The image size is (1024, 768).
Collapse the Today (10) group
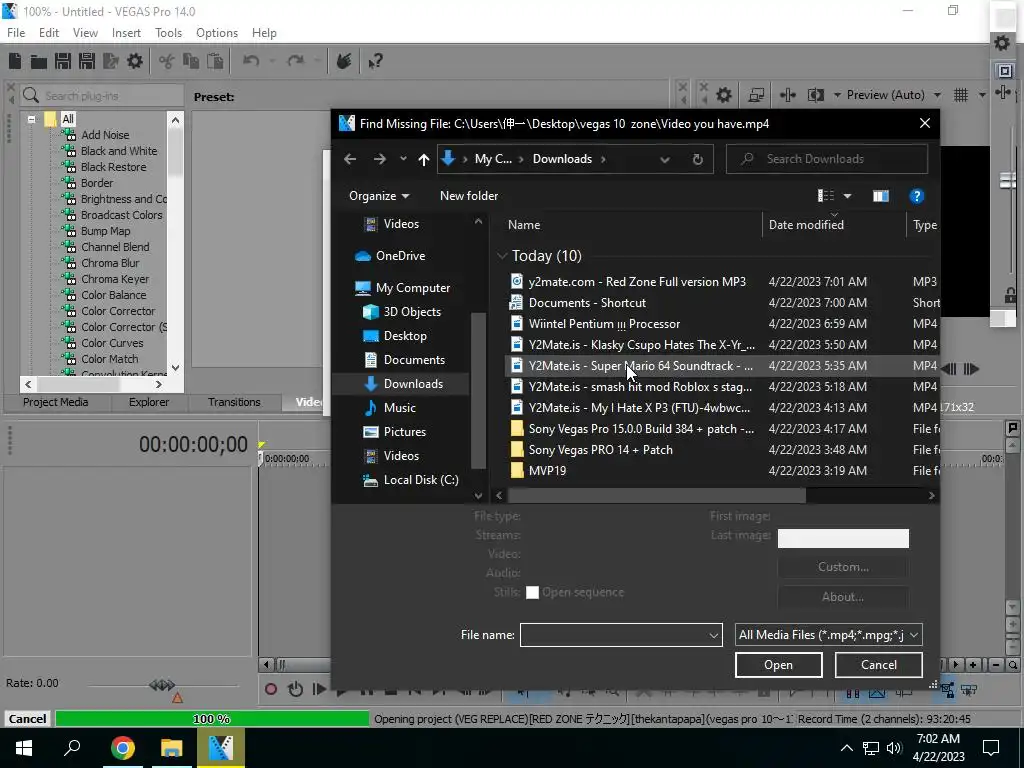pos(502,256)
